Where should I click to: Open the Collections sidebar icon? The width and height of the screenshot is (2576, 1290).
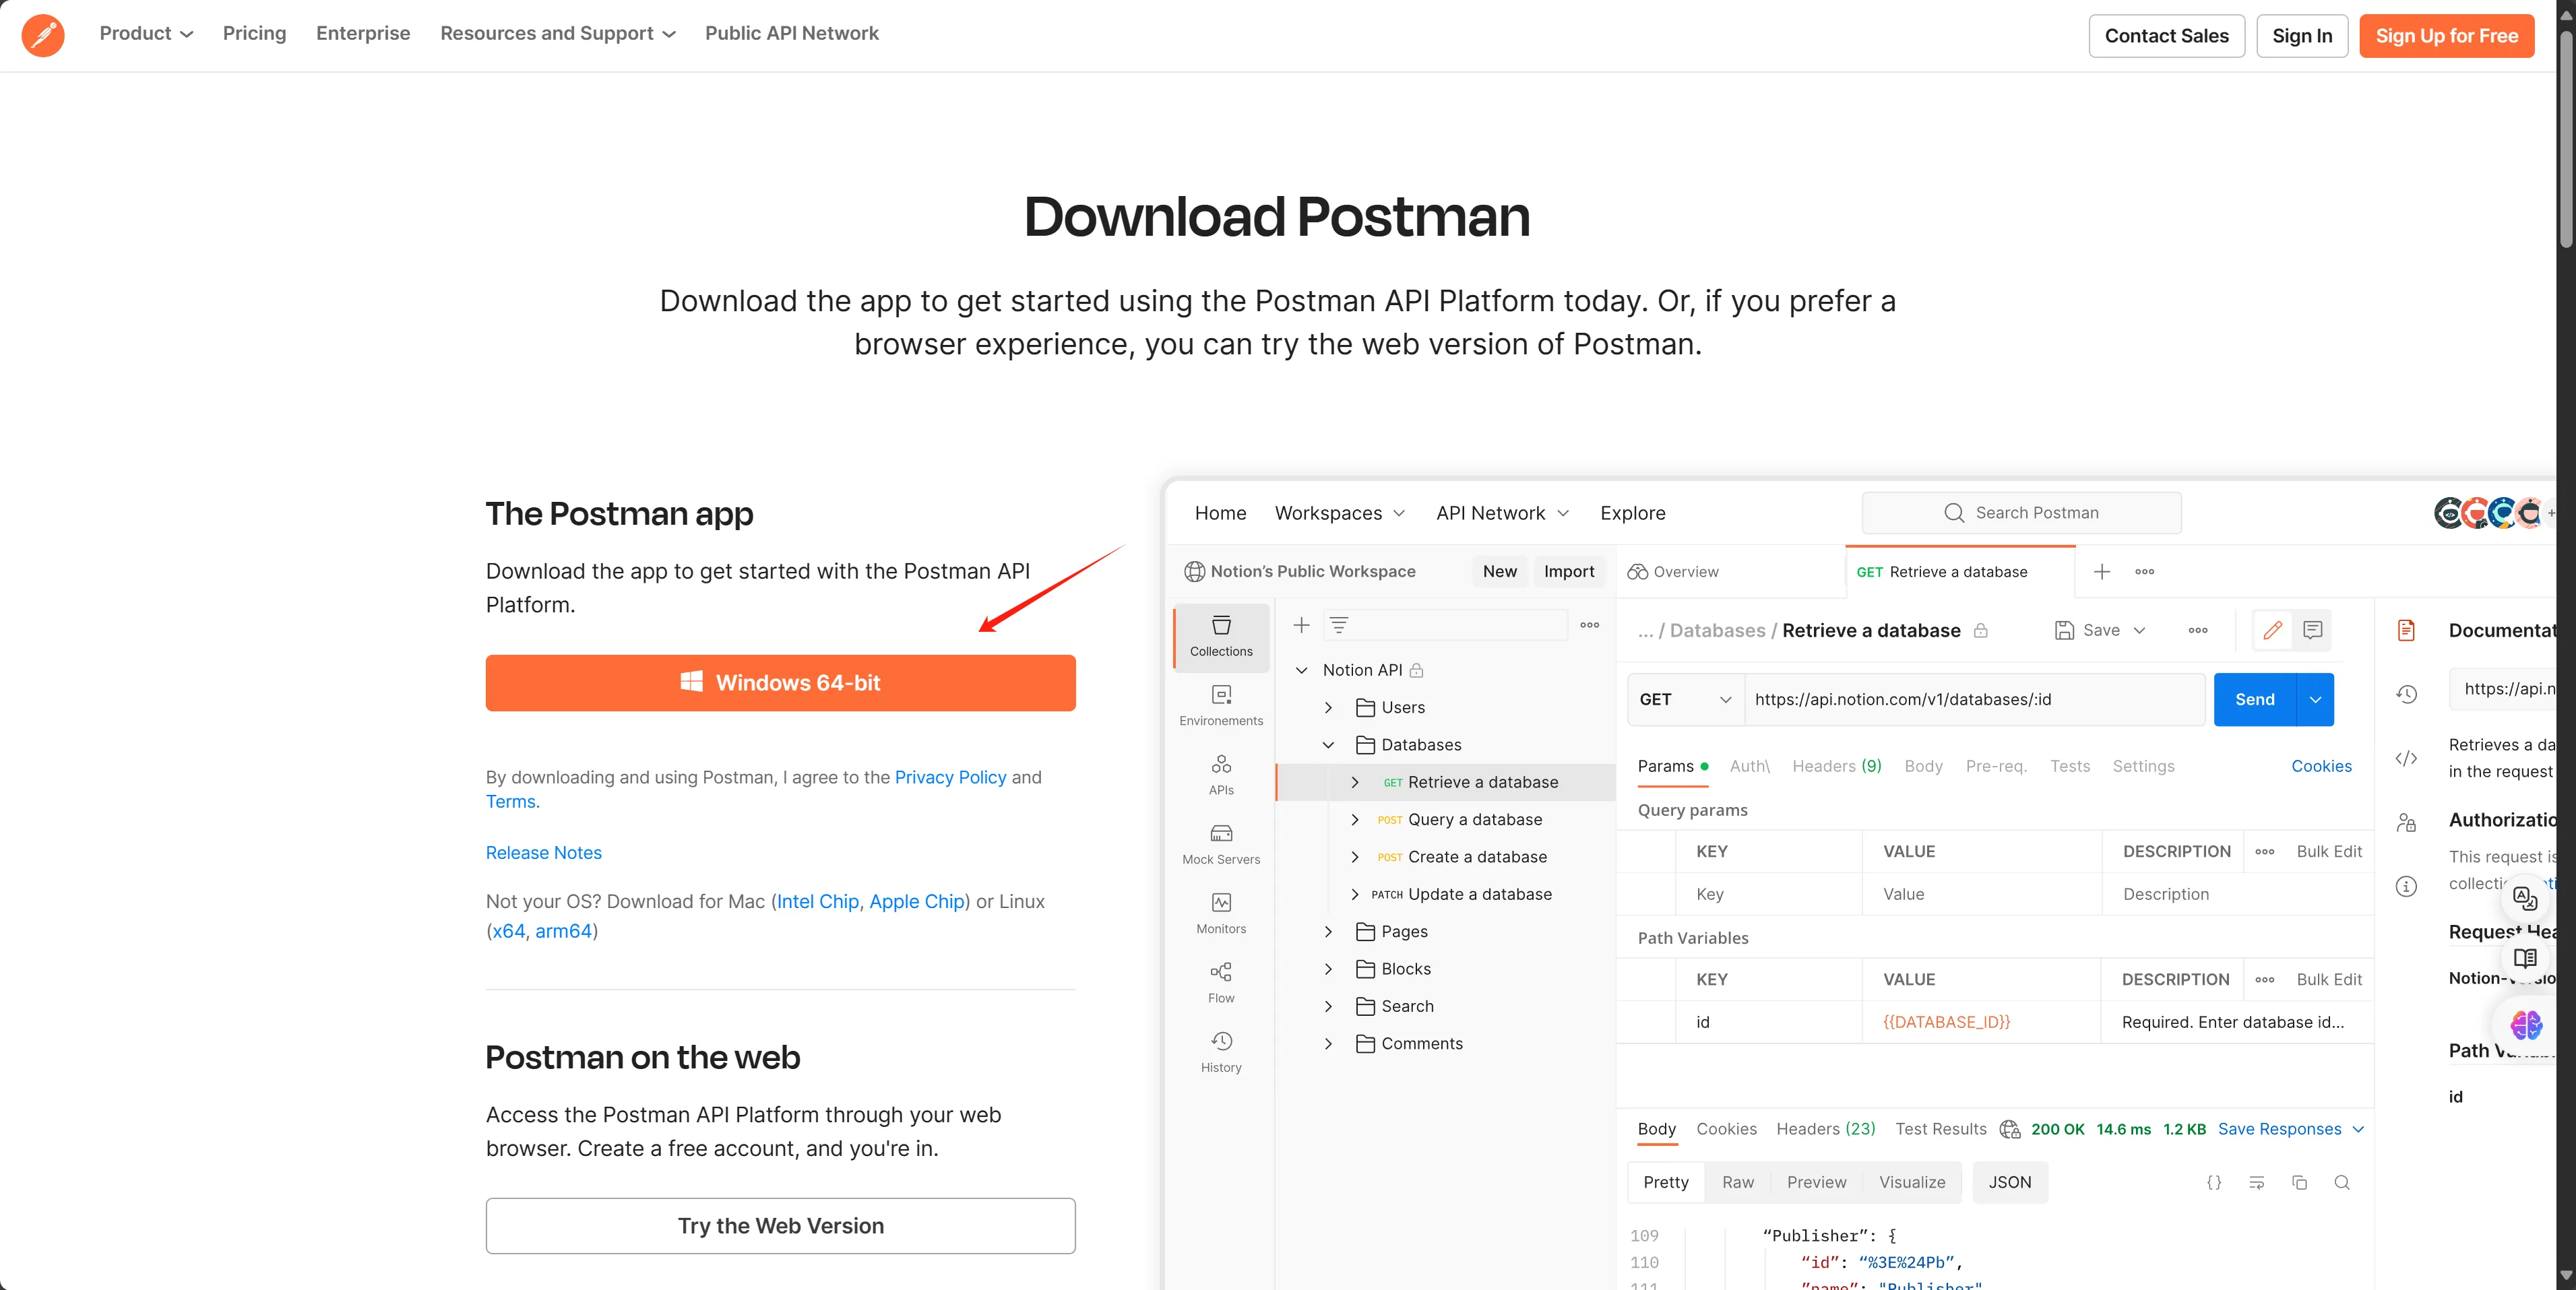(x=1221, y=636)
